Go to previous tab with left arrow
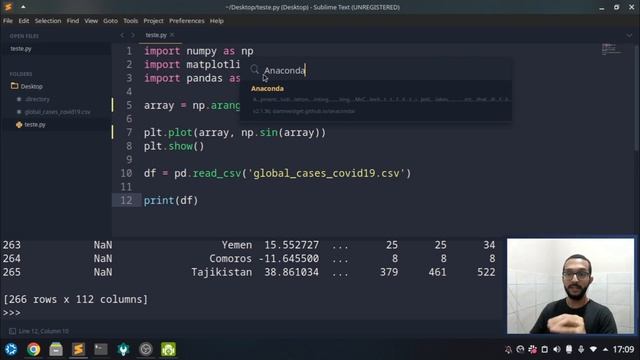640x360 pixels. pyautogui.click(x=122, y=35)
